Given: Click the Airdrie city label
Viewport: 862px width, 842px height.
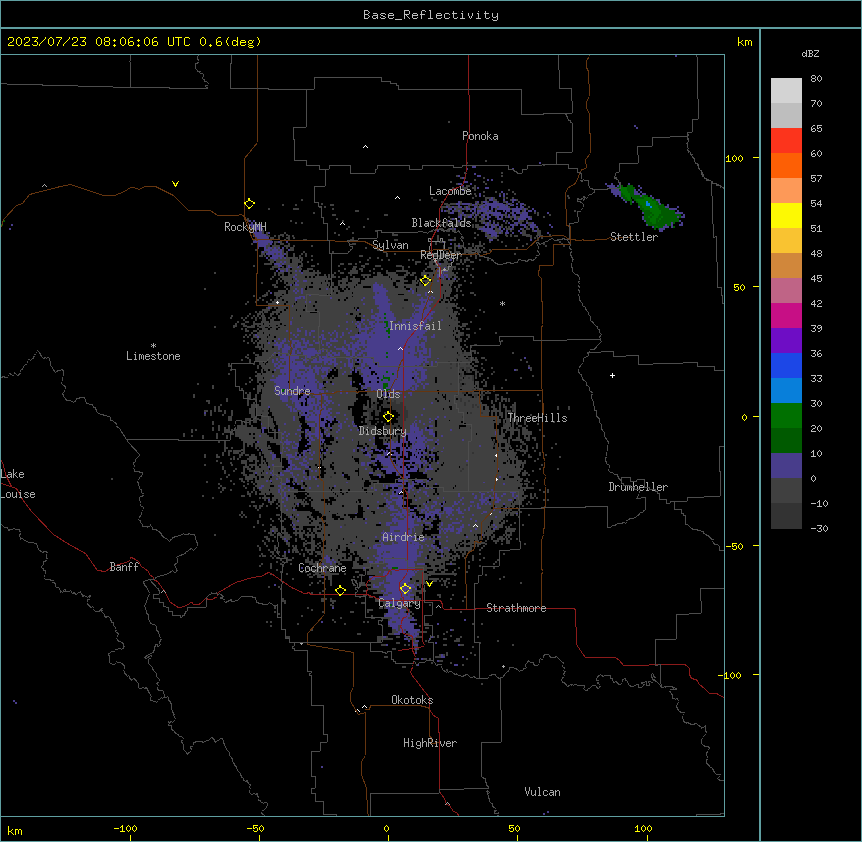Looking at the screenshot, I should (x=403, y=537).
